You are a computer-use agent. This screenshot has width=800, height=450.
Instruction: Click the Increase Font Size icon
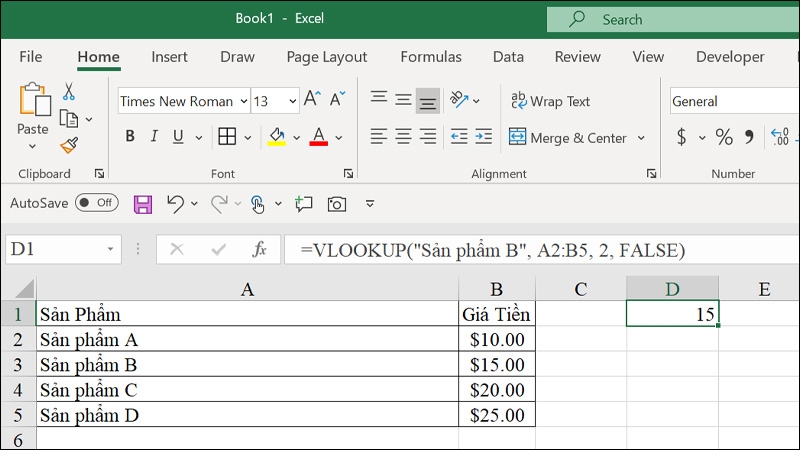click(x=312, y=101)
